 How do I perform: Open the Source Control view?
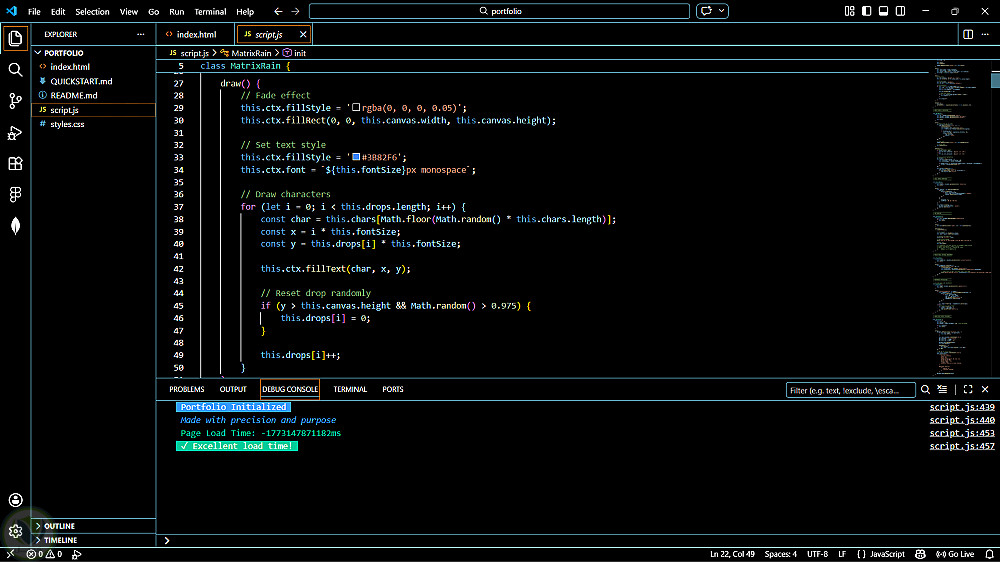pyautogui.click(x=15, y=101)
